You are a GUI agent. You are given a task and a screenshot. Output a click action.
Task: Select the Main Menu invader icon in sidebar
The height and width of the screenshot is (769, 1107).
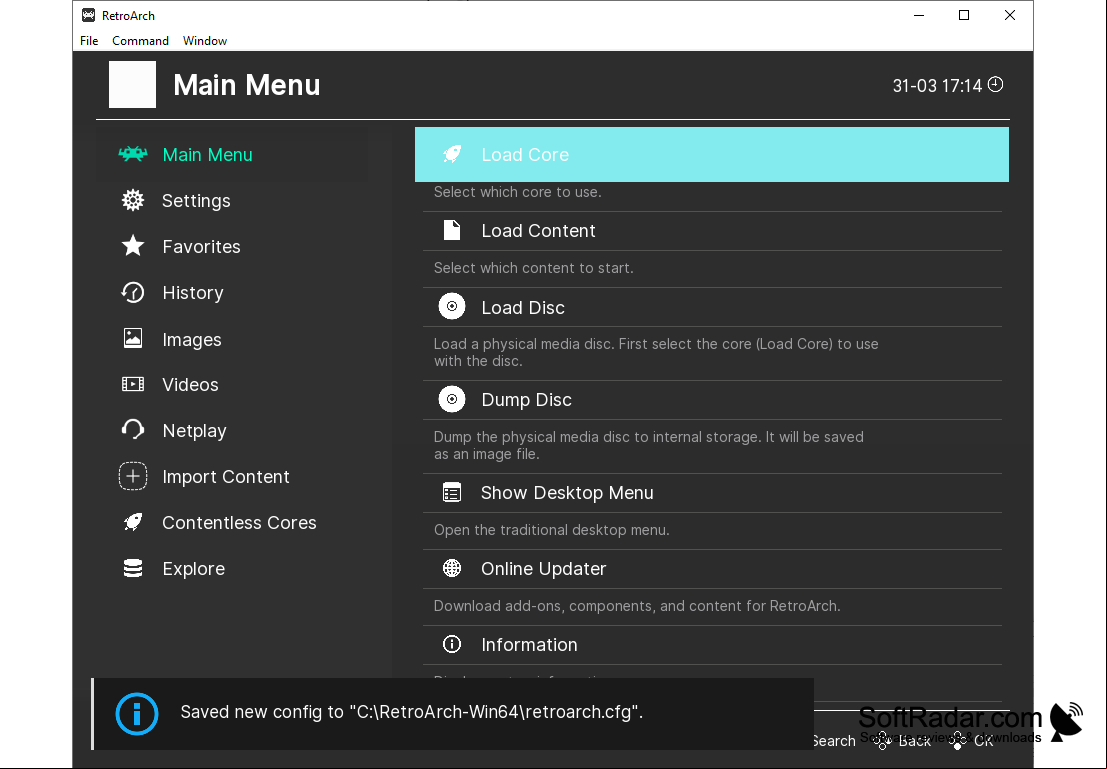(x=133, y=154)
